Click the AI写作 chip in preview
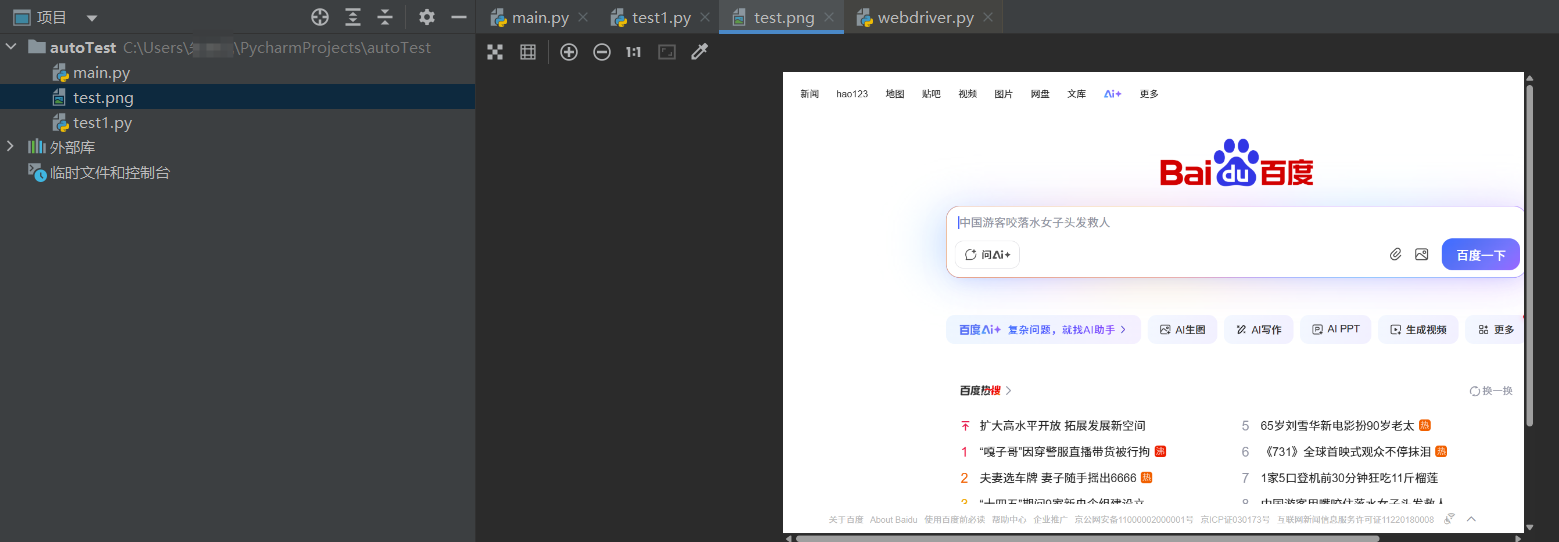This screenshot has height=542, width=1559. tap(1259, 329)
